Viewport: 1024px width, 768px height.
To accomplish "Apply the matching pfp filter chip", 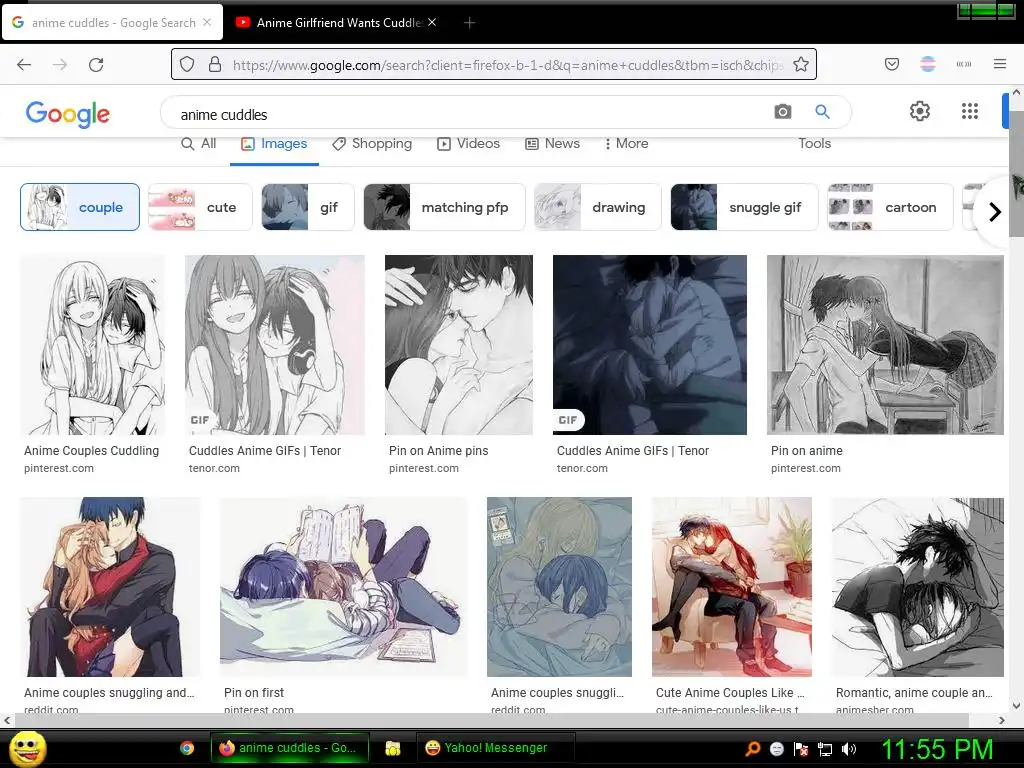I will (444, 207).
